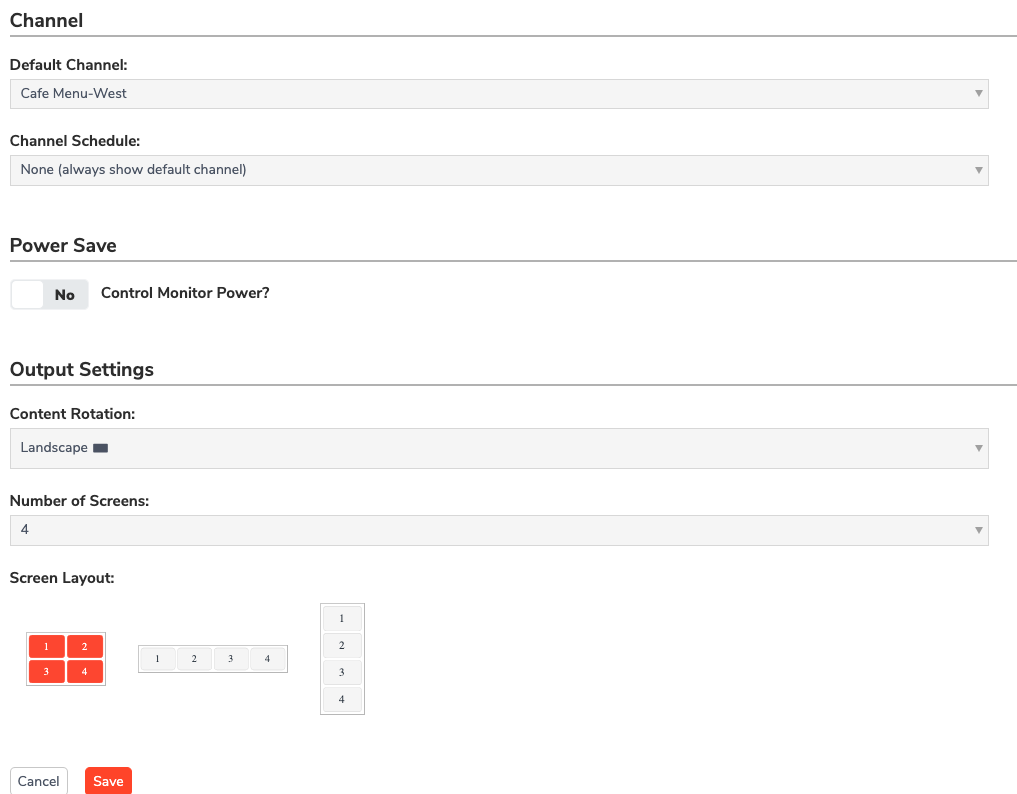Click the Content Rotation dropdown arrow

point(979,448)
